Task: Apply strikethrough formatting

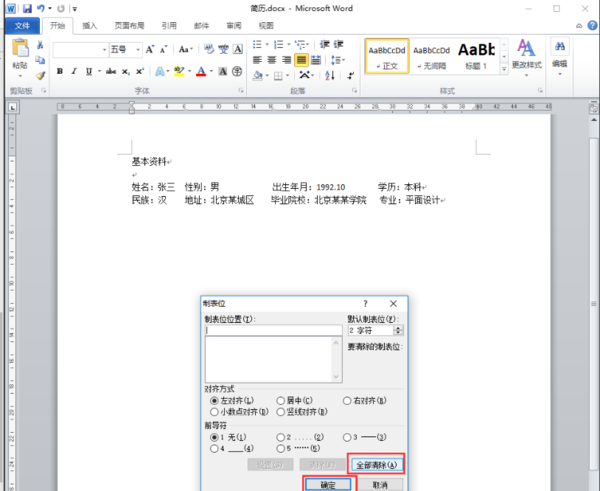Action: (111, 71)
